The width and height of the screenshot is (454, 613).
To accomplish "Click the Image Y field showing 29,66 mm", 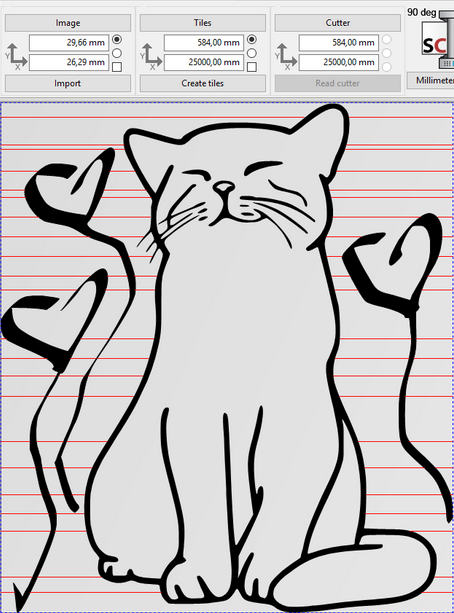I will click(x=69, y=43).
